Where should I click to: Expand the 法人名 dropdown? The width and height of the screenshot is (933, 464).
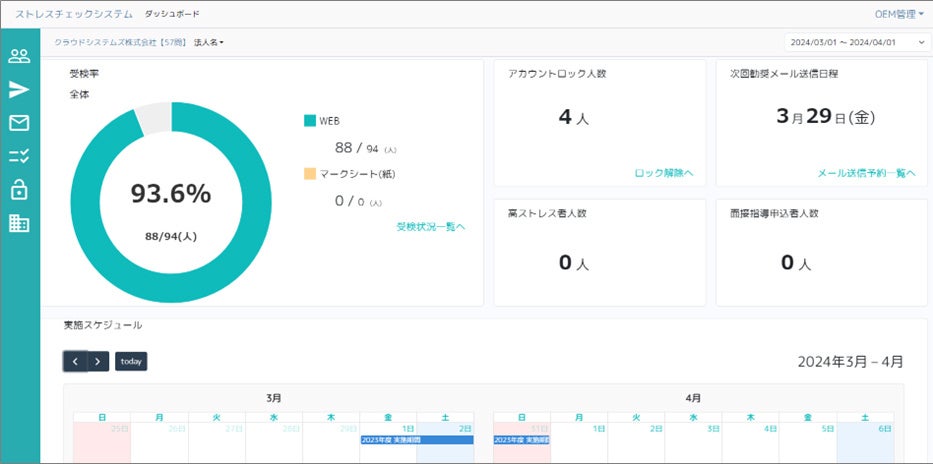coord(209,42)
